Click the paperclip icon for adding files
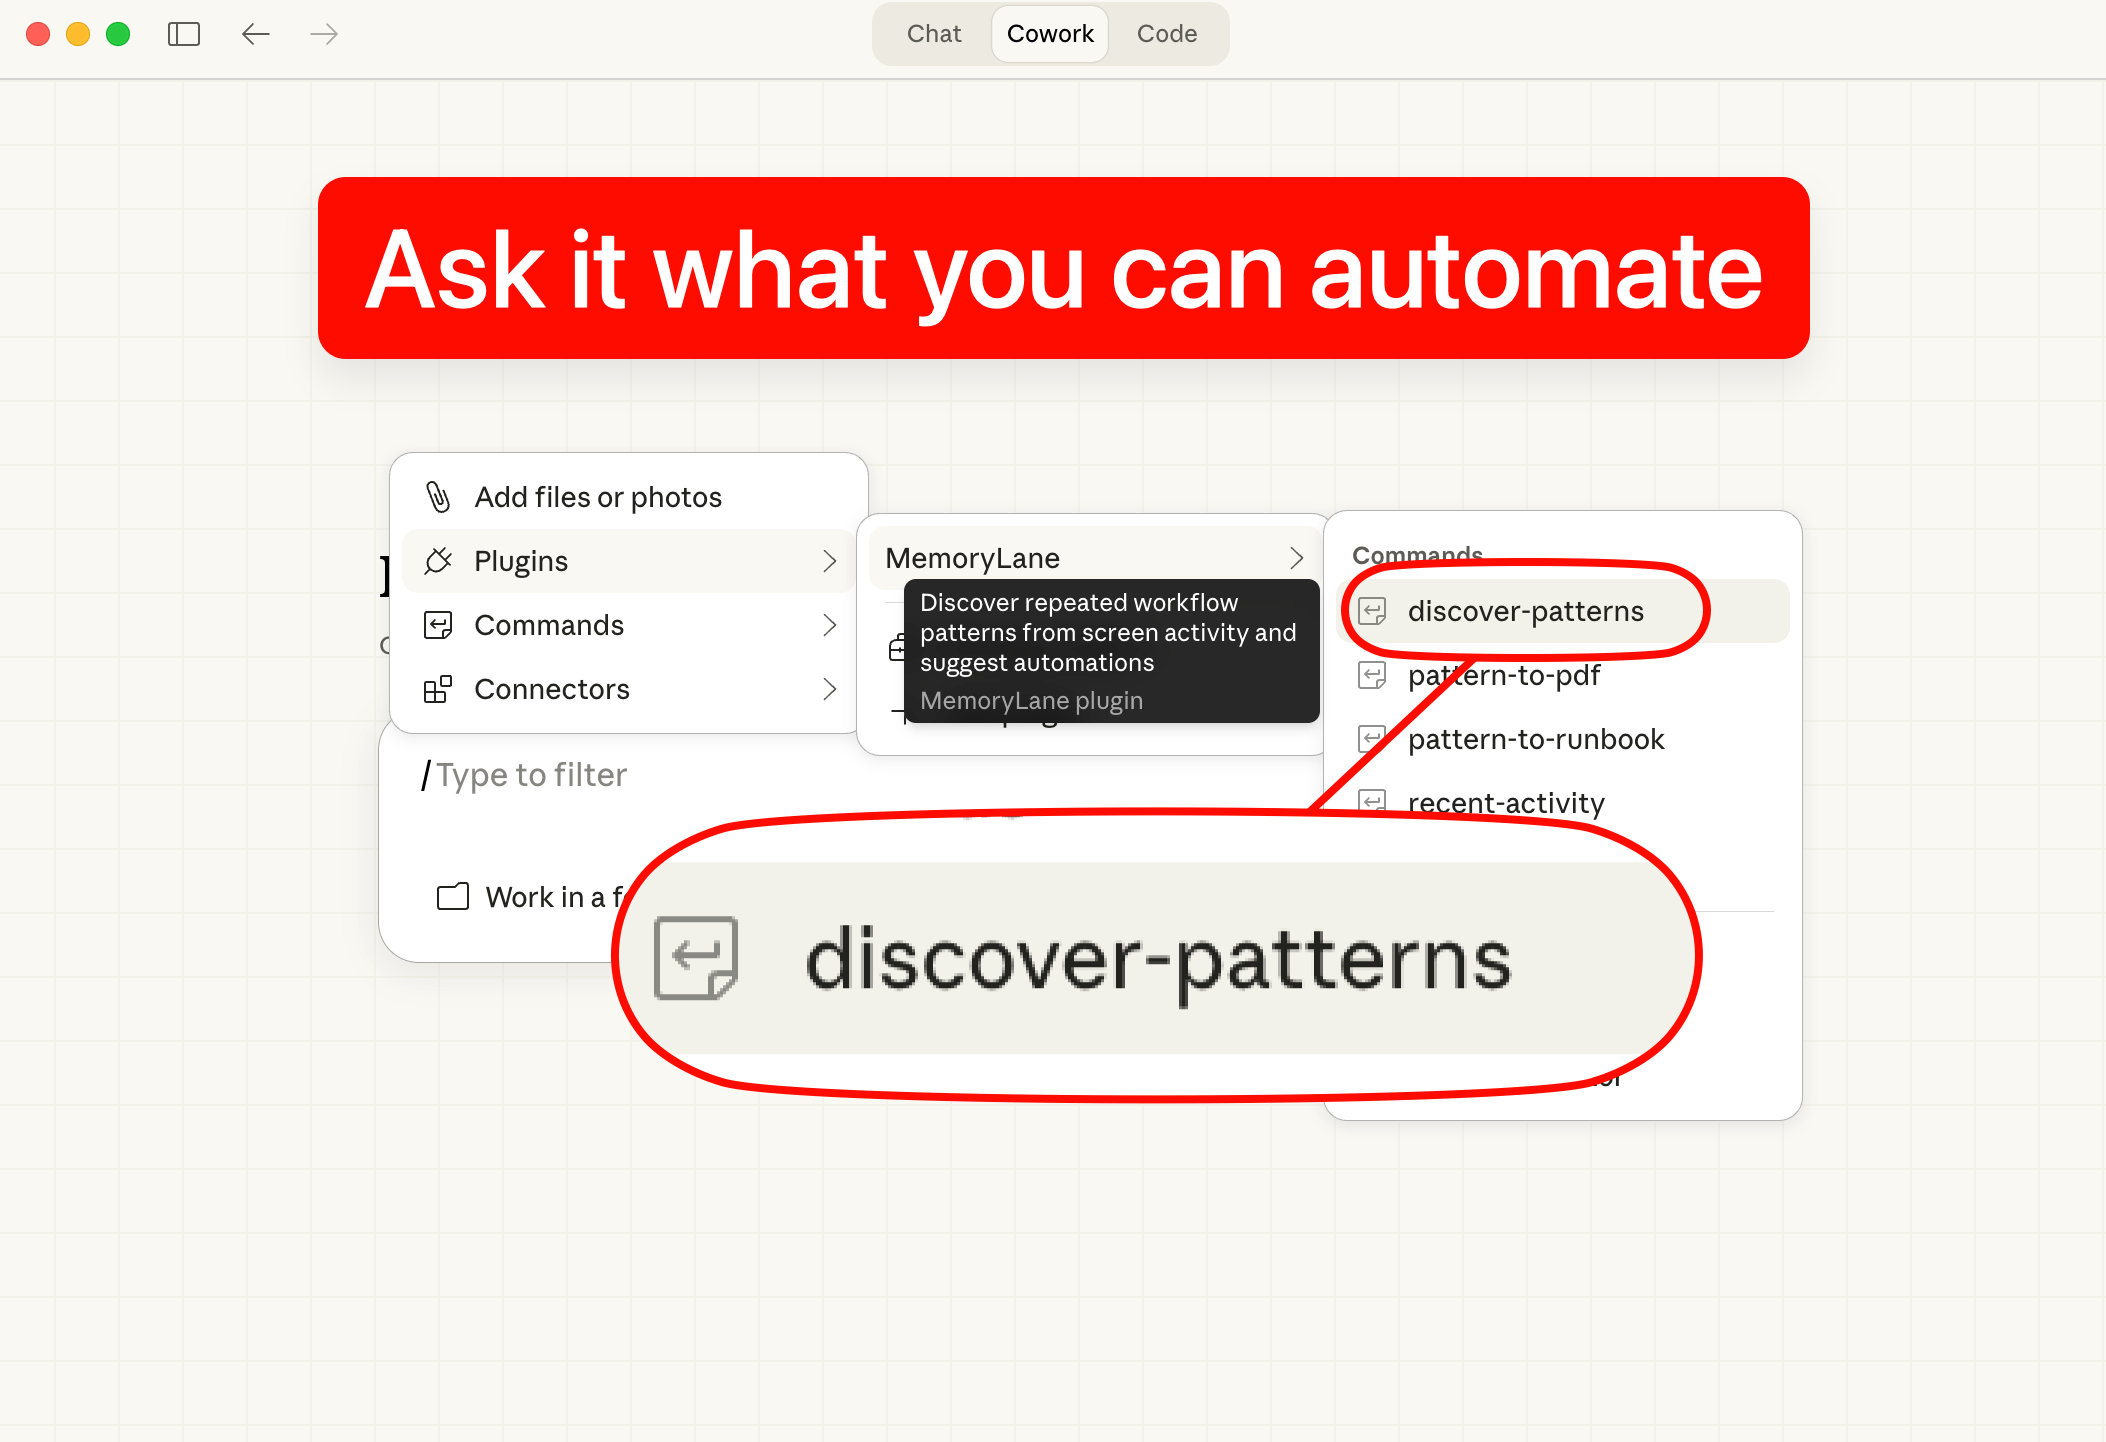The height and width of the screenshot is (1442, 2106). click(438, 497)
